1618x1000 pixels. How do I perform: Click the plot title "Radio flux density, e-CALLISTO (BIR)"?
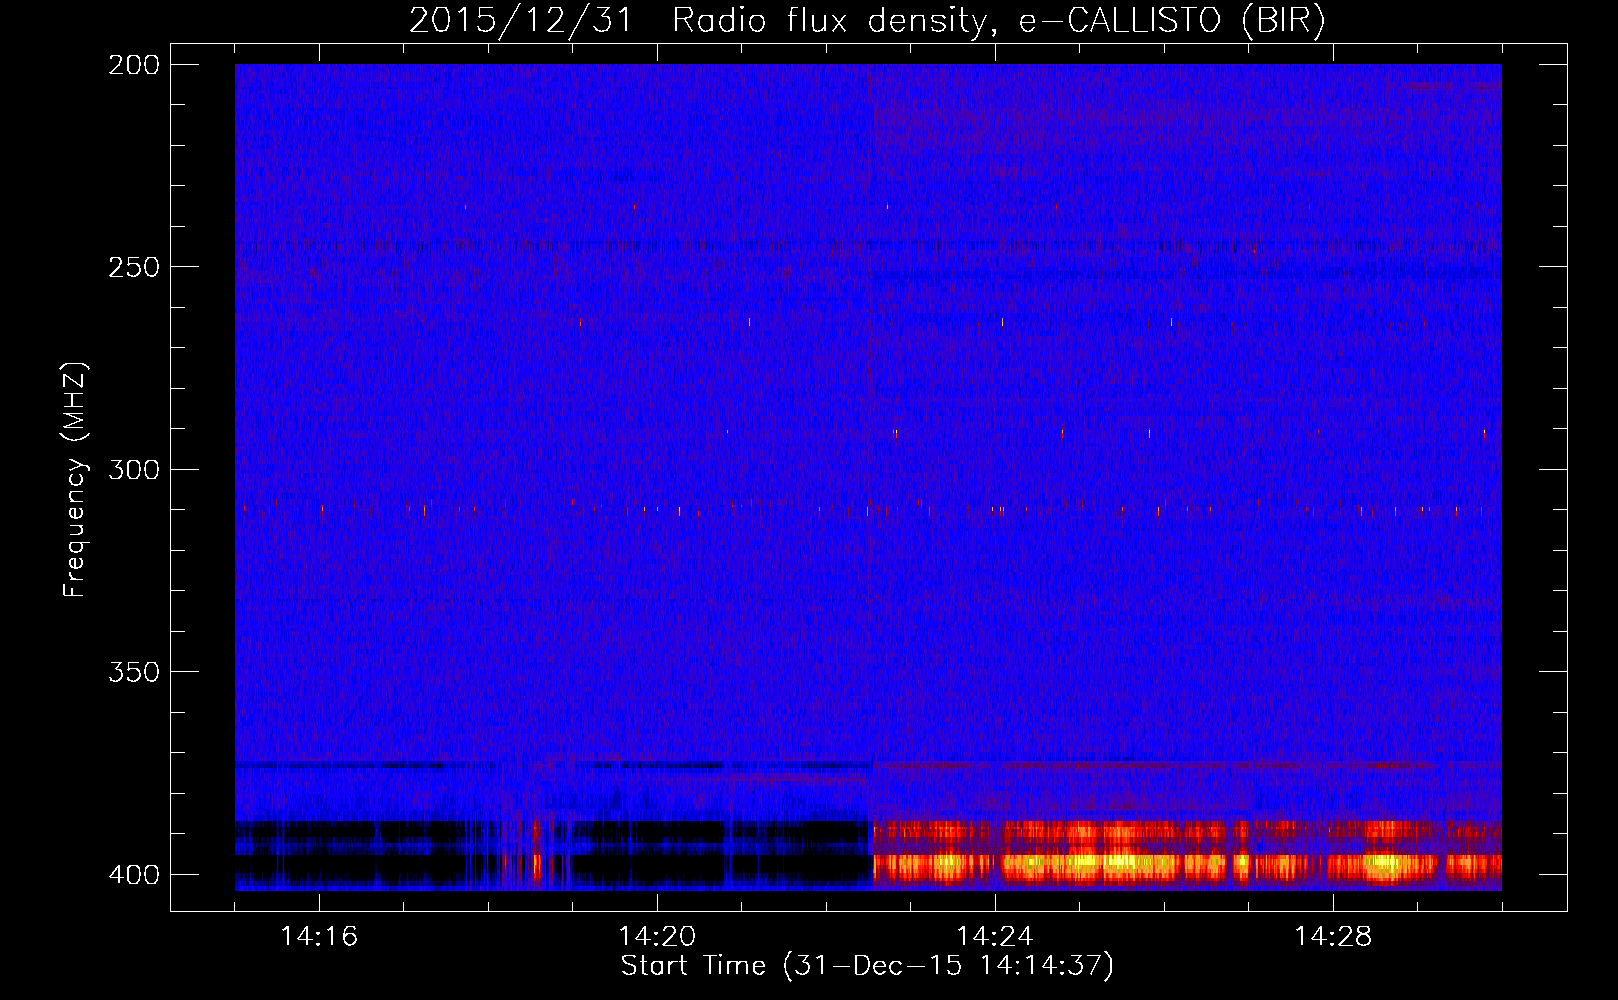click(x=999, y=21)
